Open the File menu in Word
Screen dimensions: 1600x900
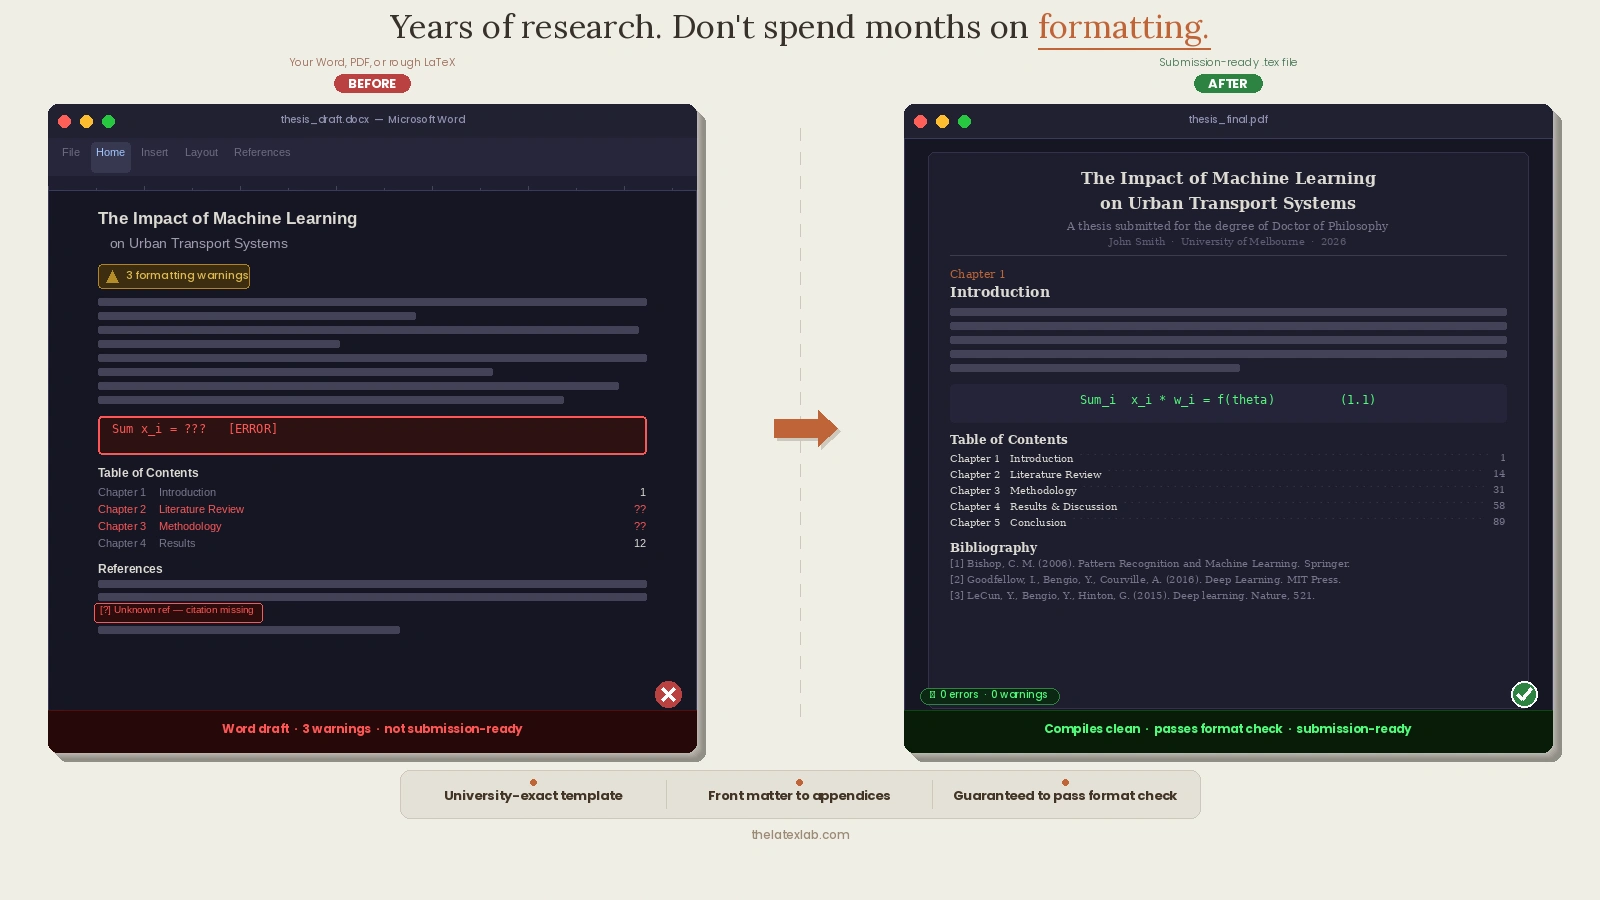tap(70, 152)
